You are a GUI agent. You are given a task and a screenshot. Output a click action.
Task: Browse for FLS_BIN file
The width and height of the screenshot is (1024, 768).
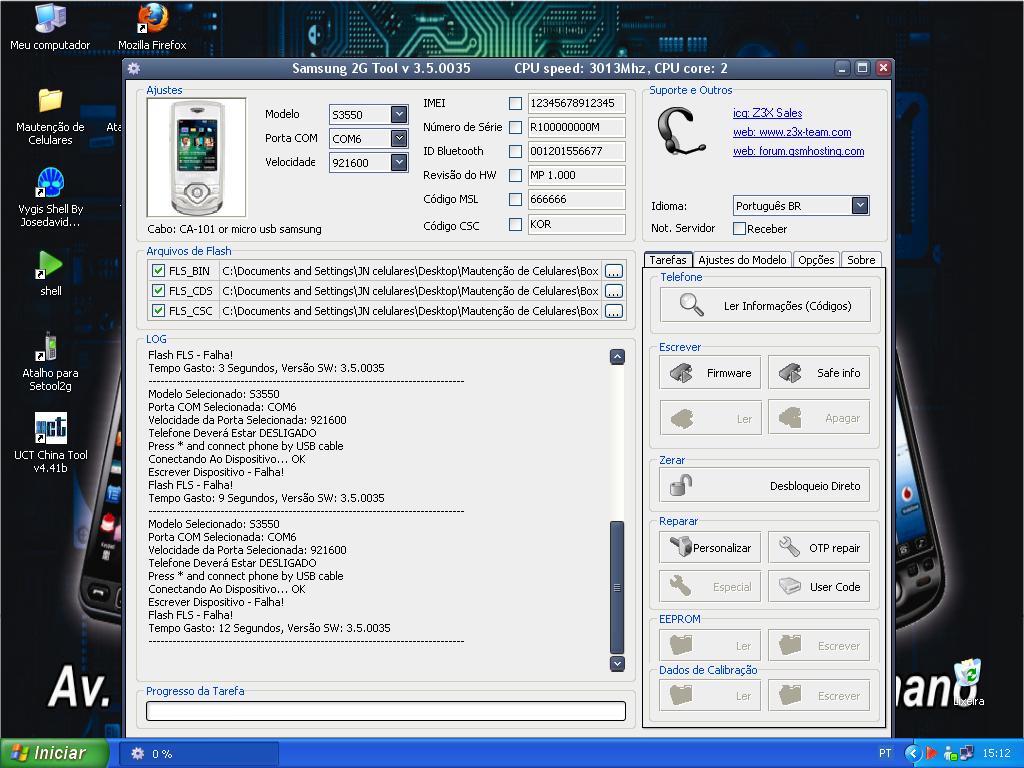point(613,271)
